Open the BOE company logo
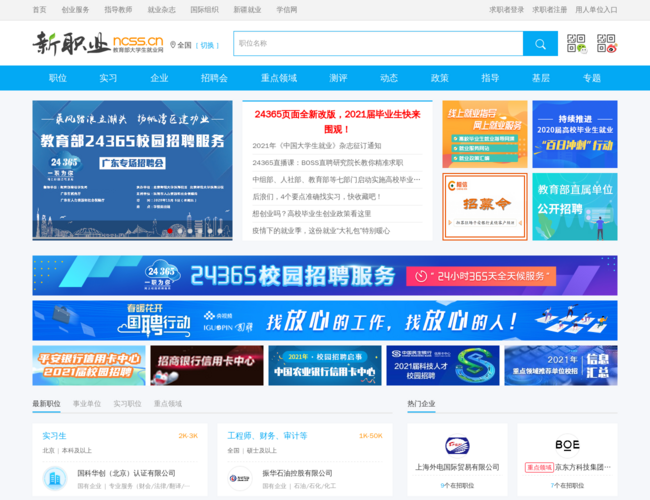The height and width of the screenshot is (500, 650). coord(567,445)
